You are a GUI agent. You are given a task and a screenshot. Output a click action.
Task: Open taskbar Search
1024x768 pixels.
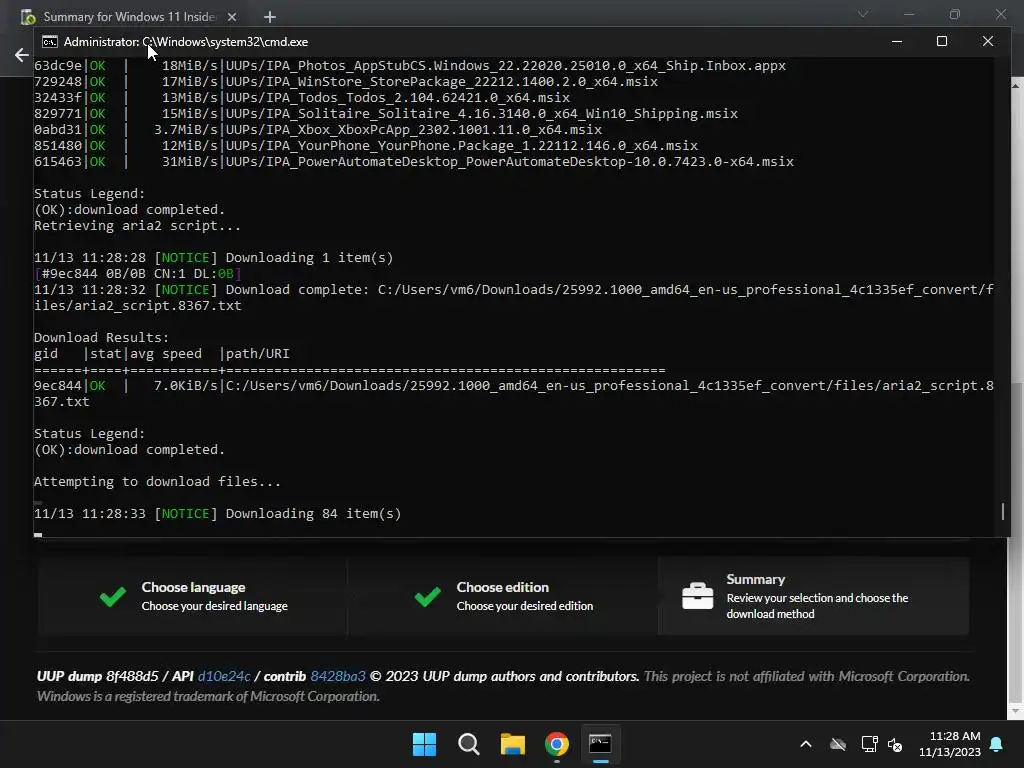click(x=468, y=744)
